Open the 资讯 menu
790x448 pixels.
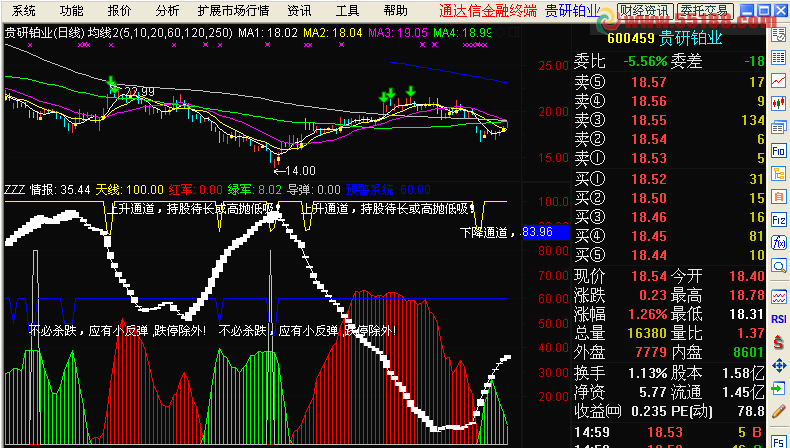click(x=299, y=10)
